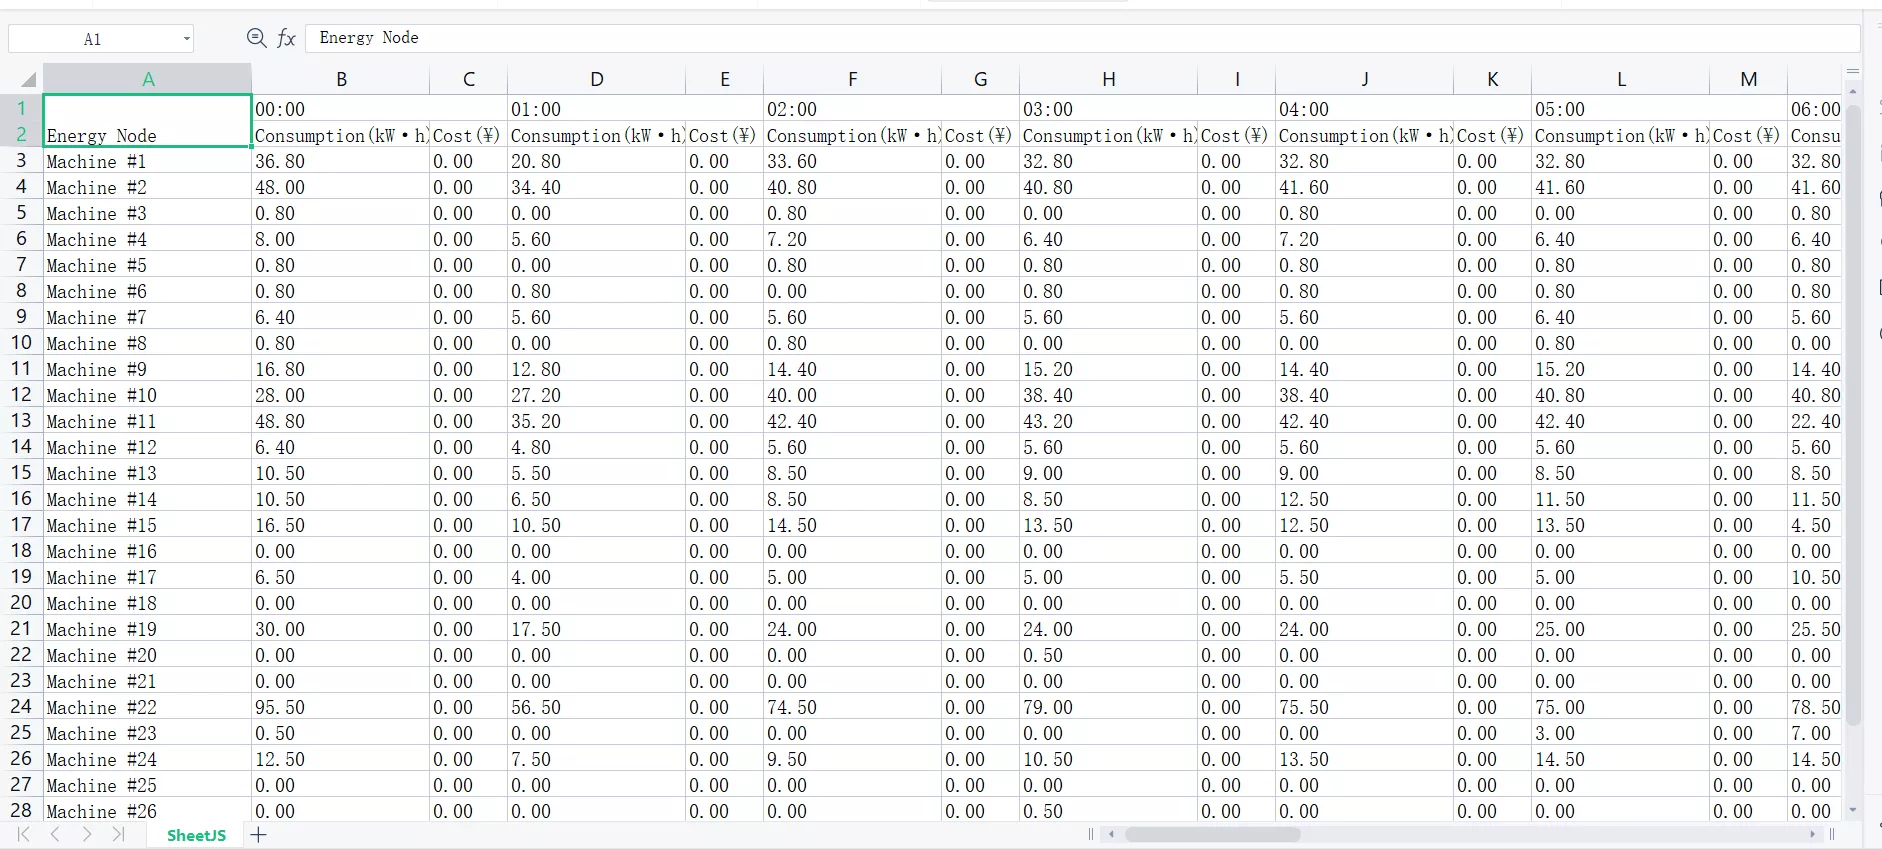This screenshot has height=849, width=1882.
Task: Add a new sheet with the plus icon
Action: point(259,835)
